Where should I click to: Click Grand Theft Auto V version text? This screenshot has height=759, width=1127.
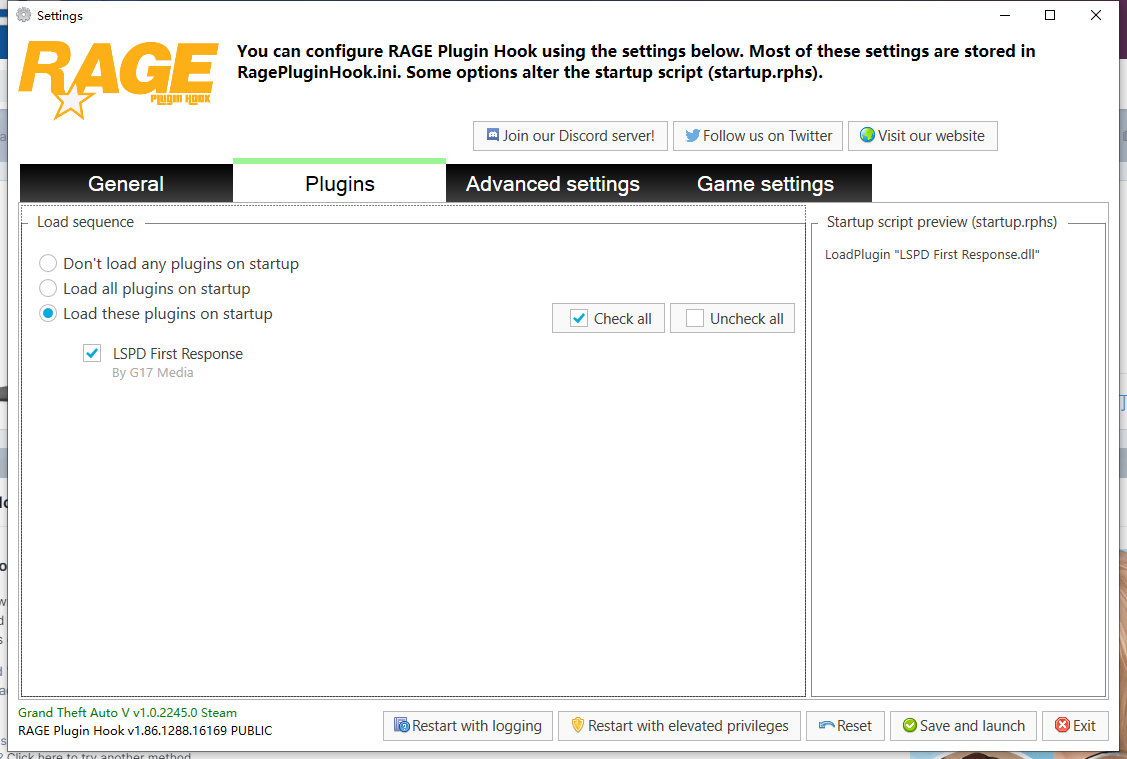pyautogui.click(x=127, y=712)
